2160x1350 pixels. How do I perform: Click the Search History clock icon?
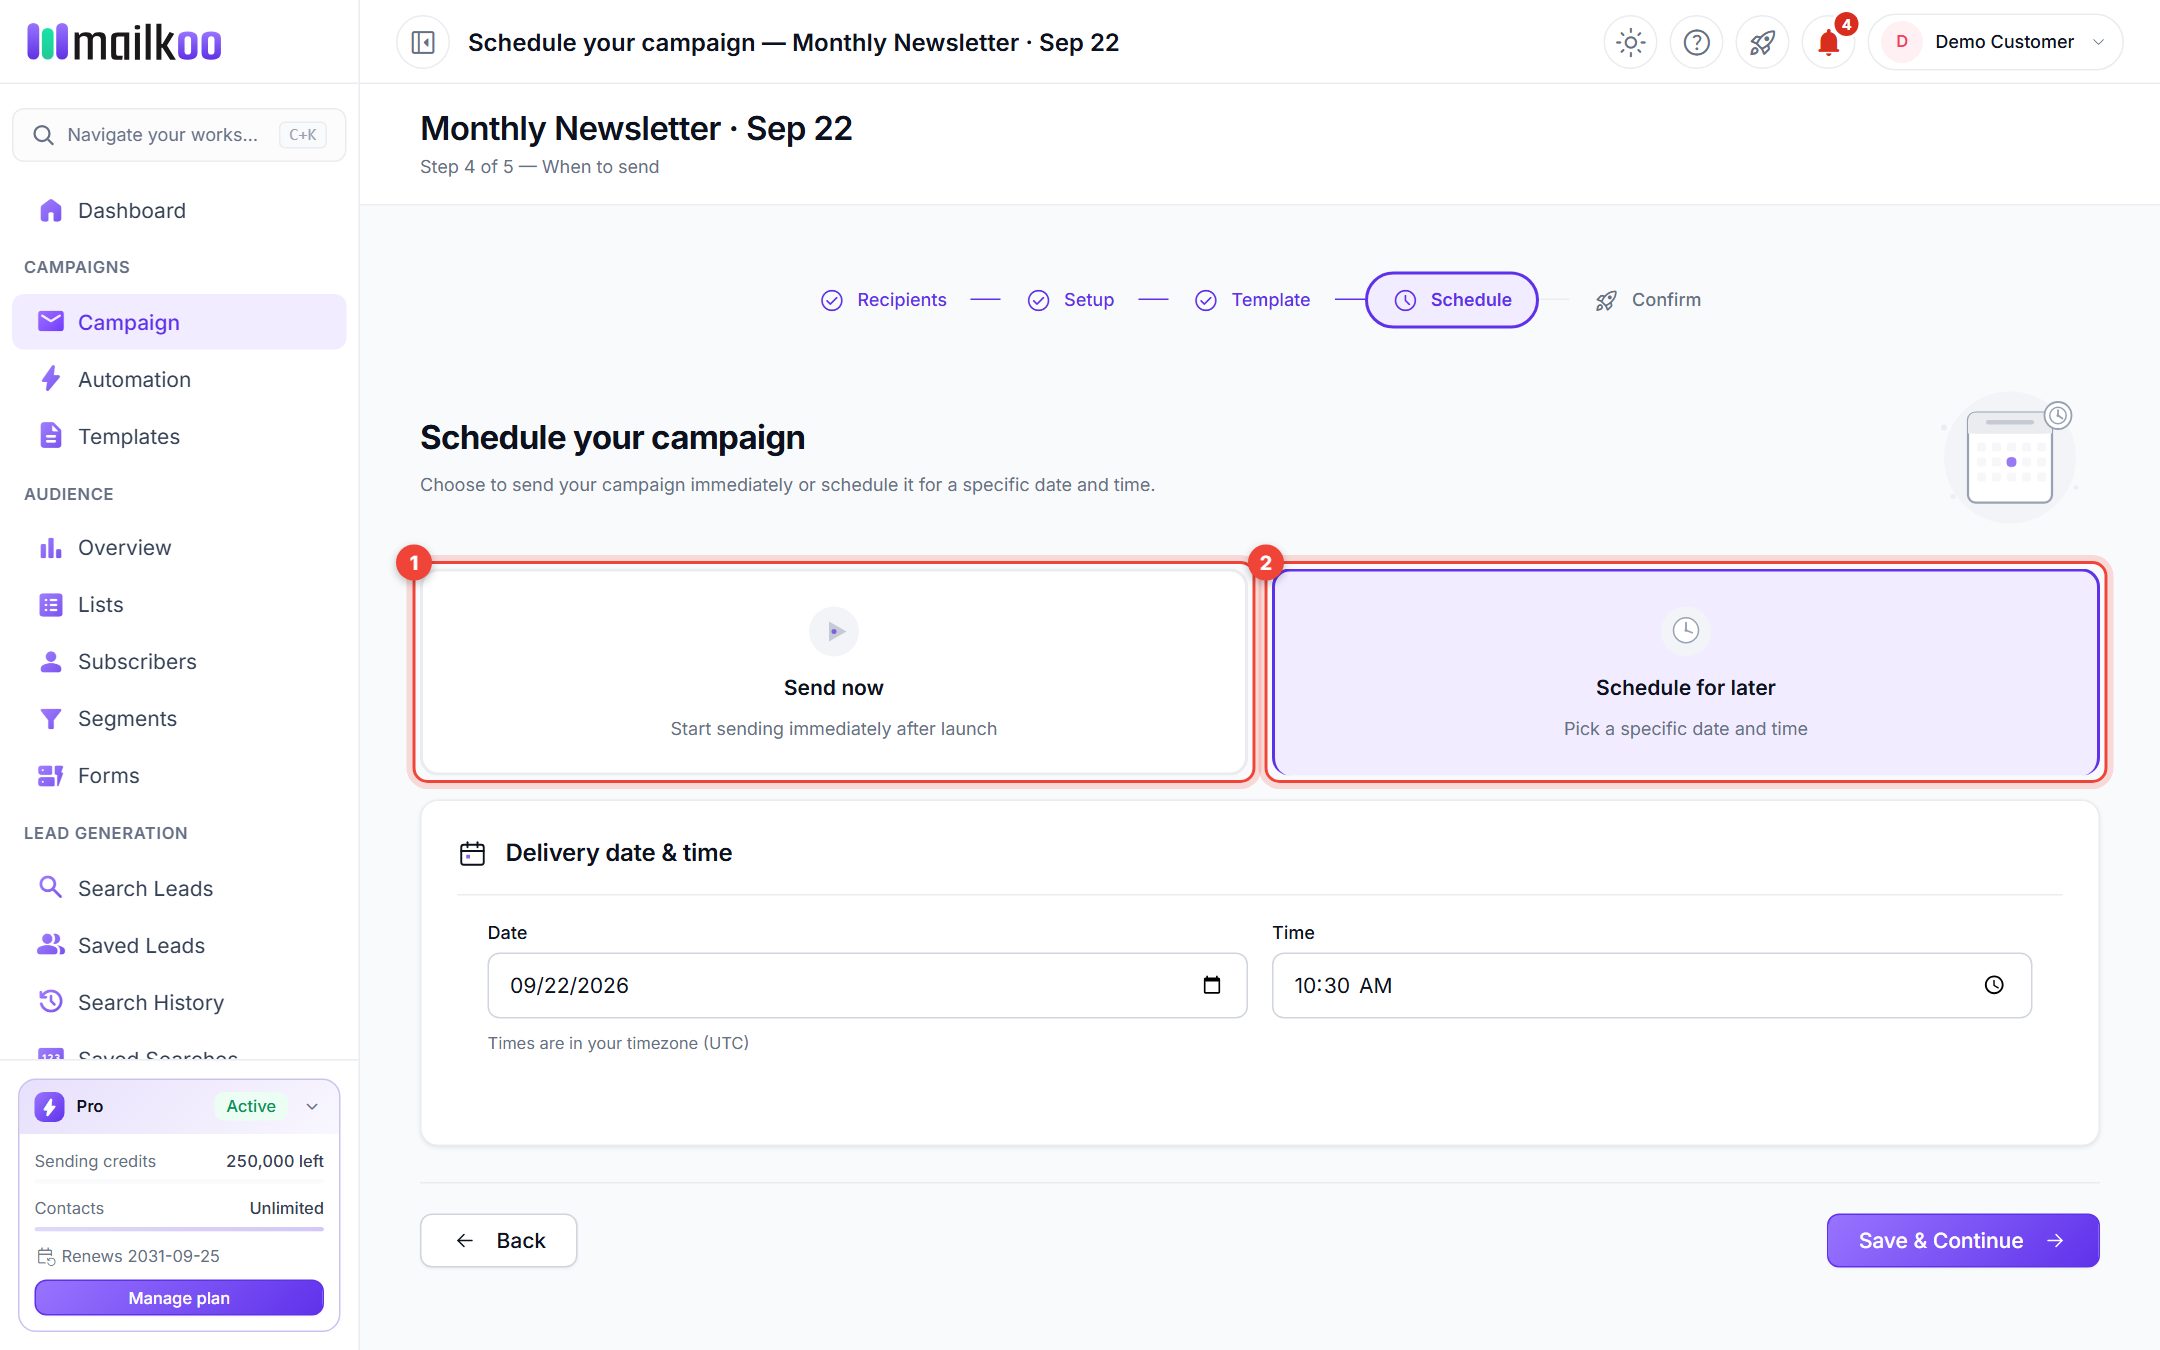click(x=50, y=1001)
